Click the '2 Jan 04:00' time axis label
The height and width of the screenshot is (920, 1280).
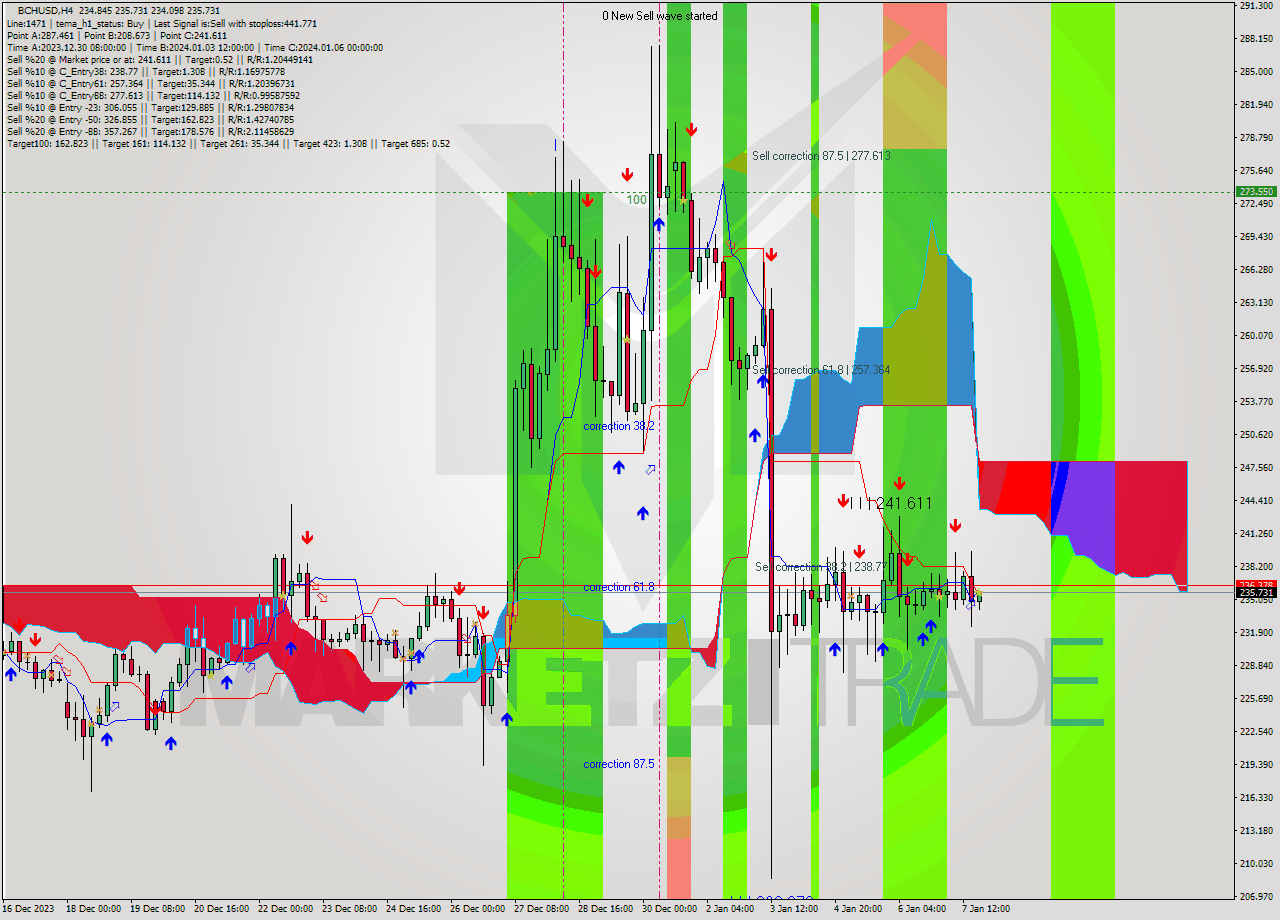click(x=730, y=909)
